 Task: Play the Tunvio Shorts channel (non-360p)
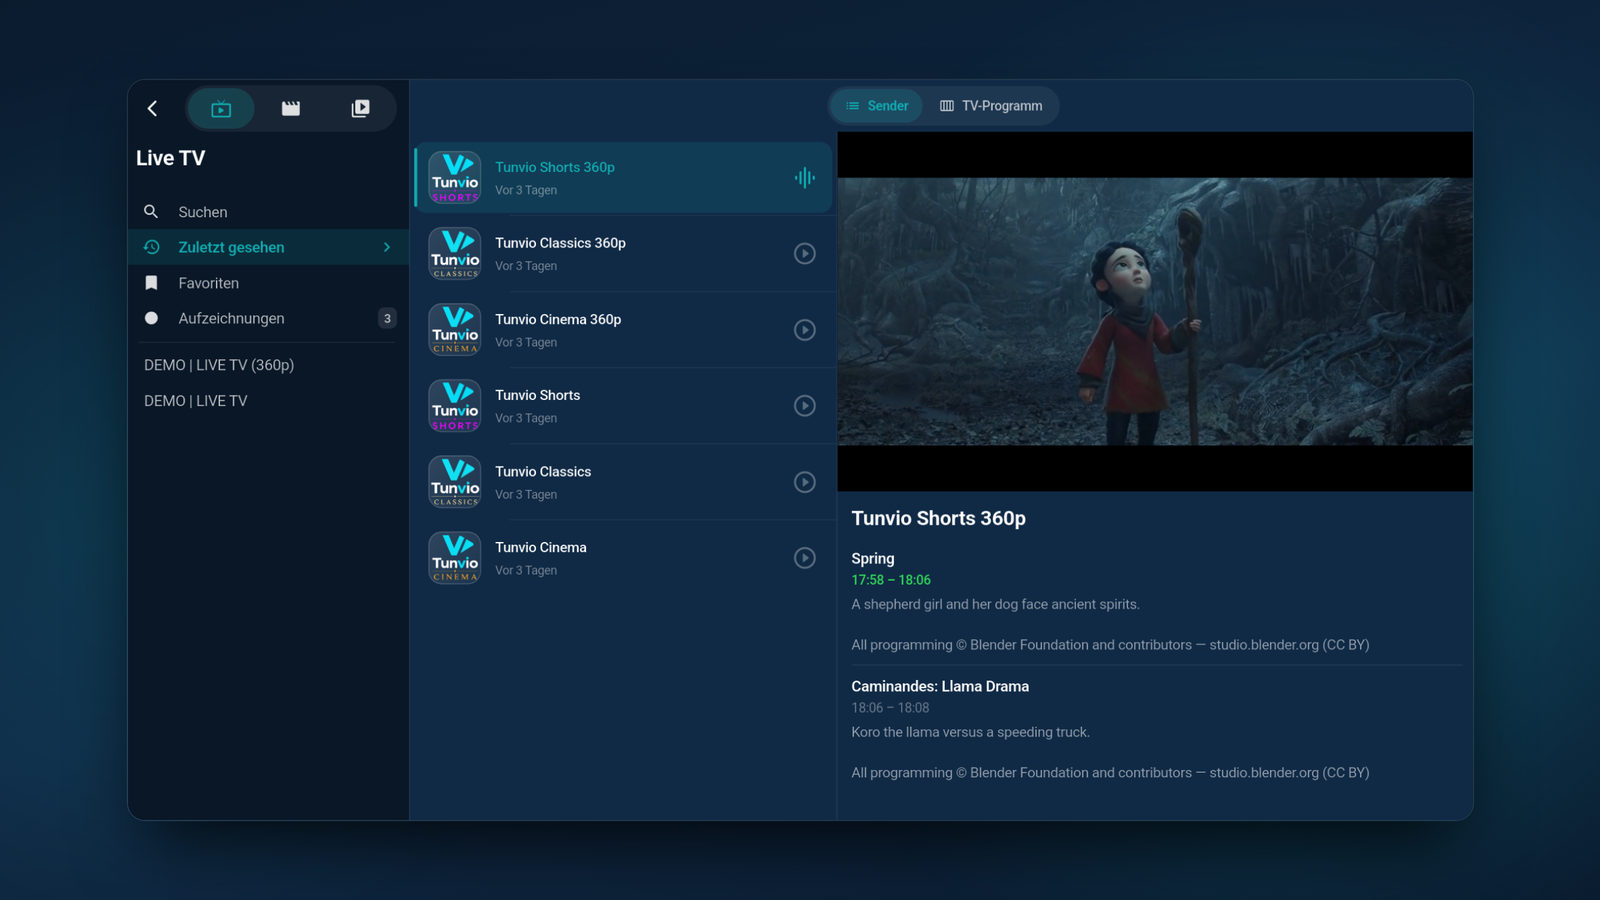[x=805, y=406]
